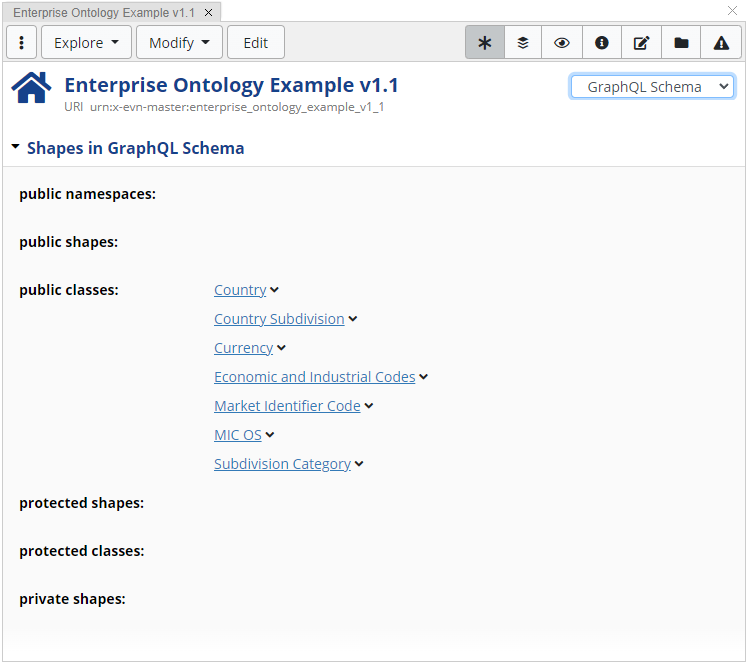
Task: Click the Enterprise Ontology Example v1.1 heading
Action: point(231,85)
